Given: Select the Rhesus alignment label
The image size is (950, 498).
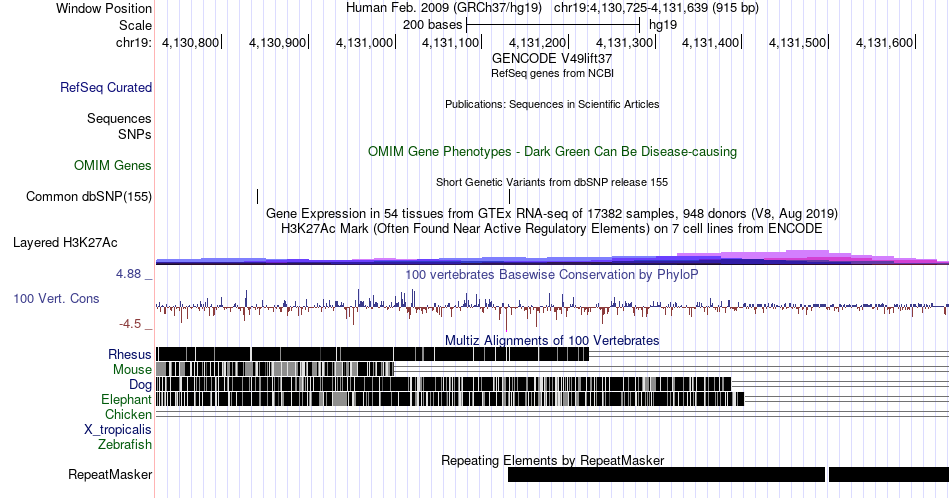Looking at the screenshot, I should coord(130,354).
